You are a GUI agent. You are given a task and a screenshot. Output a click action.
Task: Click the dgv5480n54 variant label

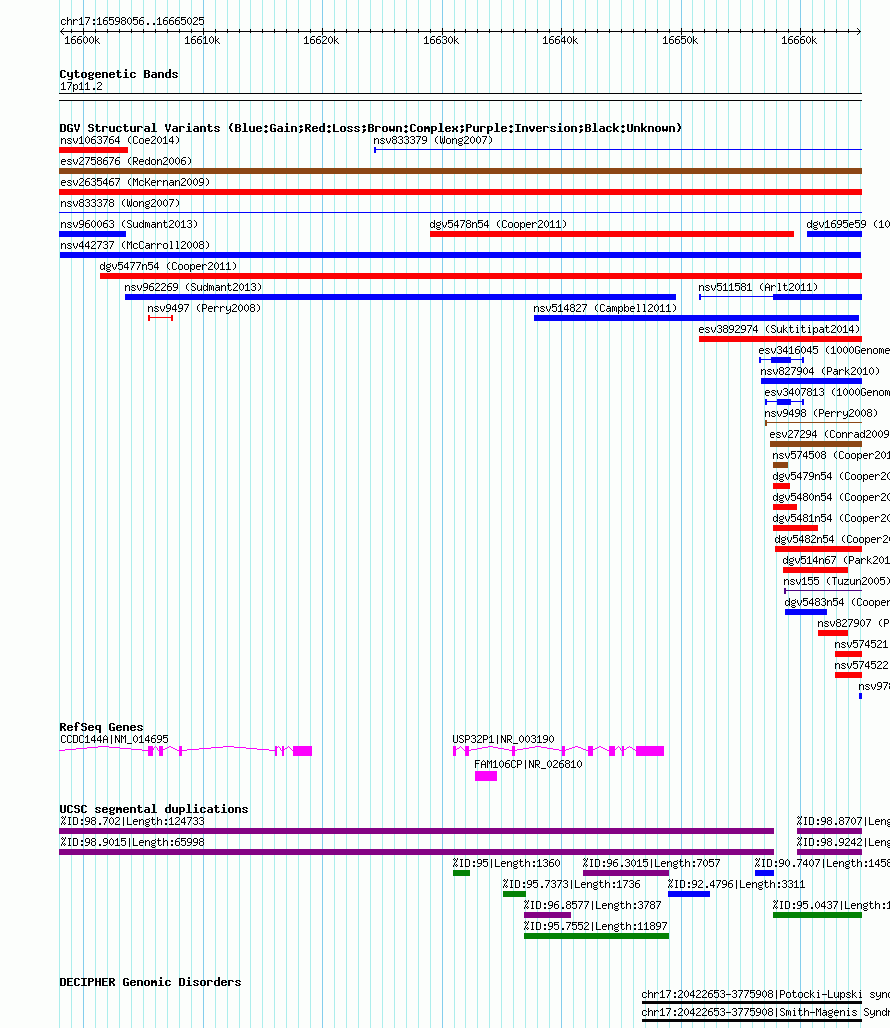tap(831, 497)
